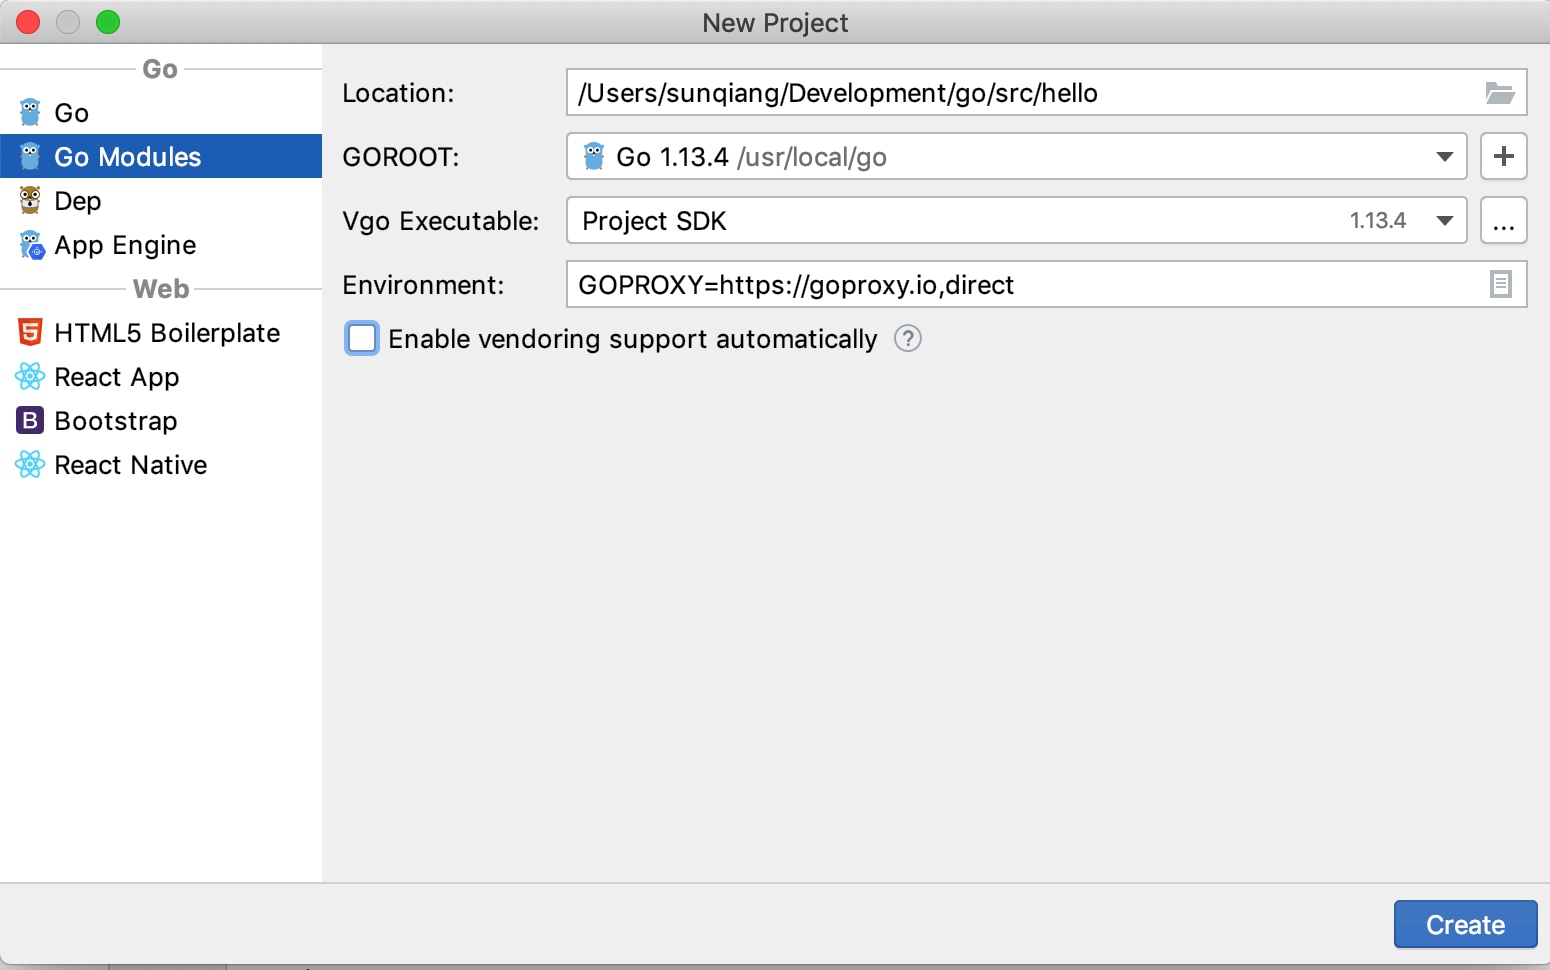
Task: Pick the Bootstrap project type
Action: [161, 420]
